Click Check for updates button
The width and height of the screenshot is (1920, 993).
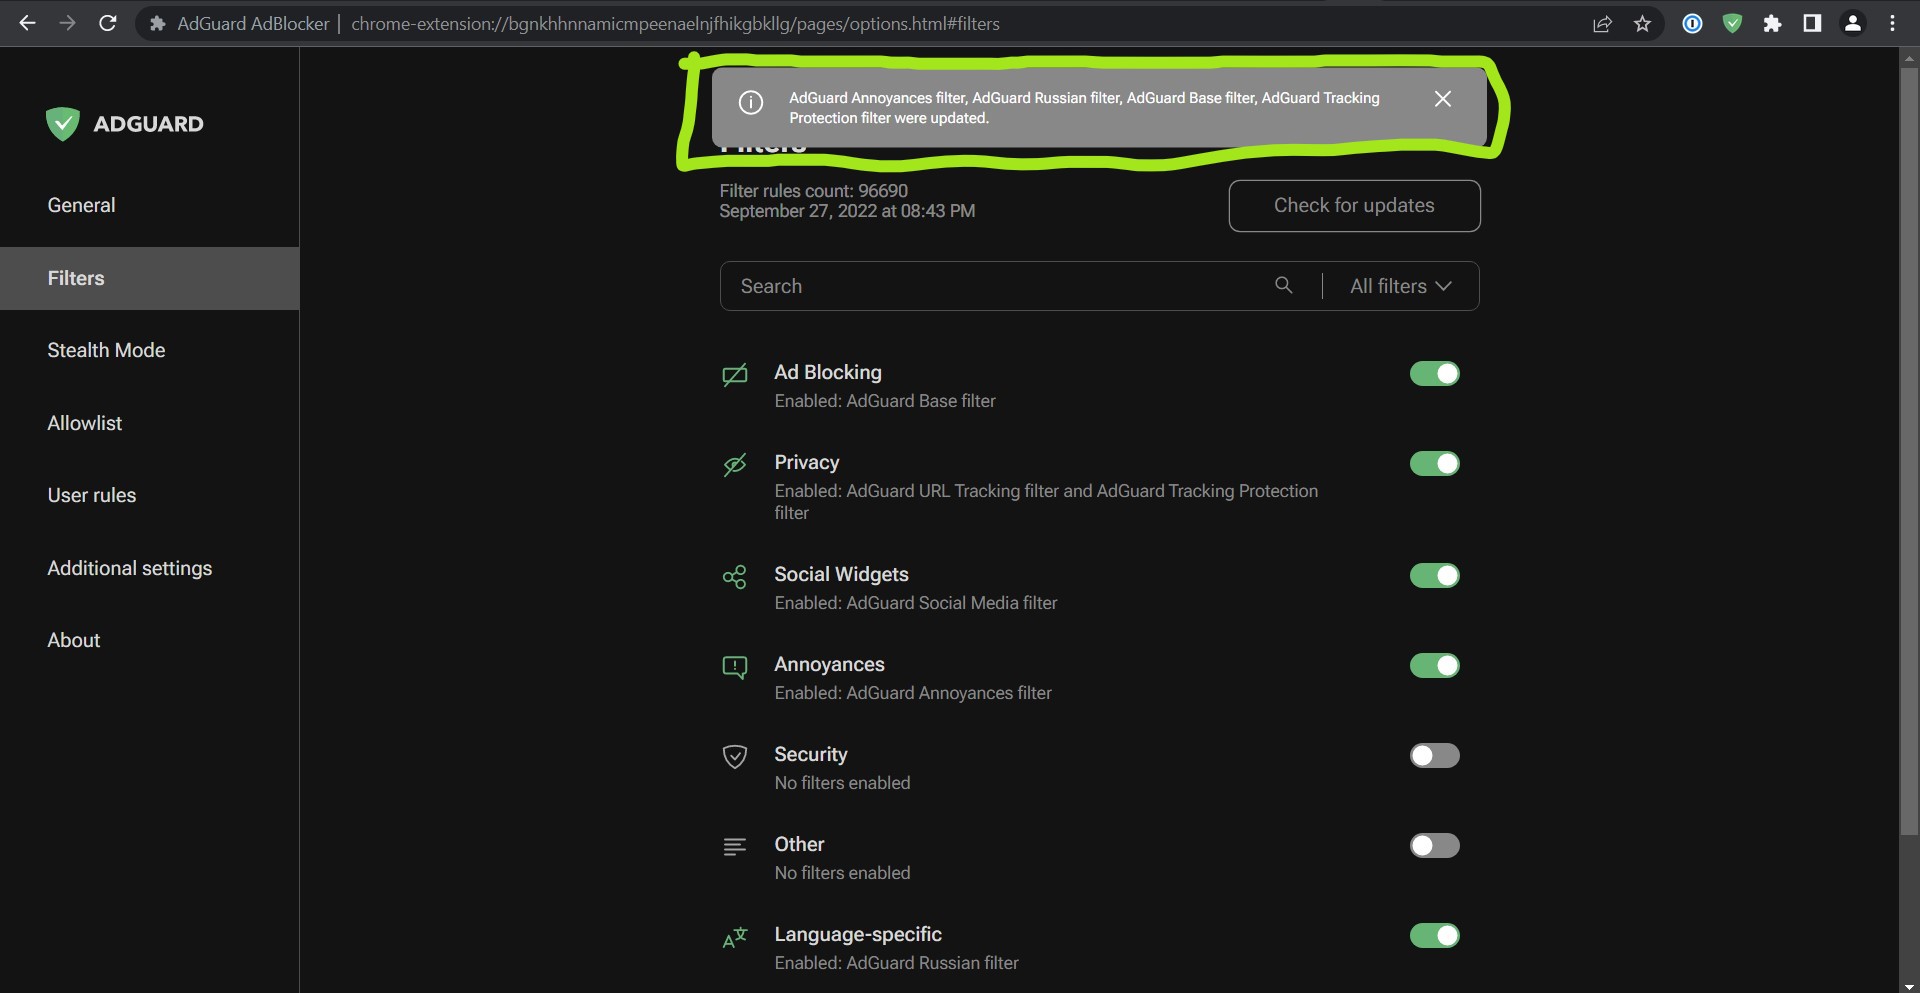tap(1354, 206)
